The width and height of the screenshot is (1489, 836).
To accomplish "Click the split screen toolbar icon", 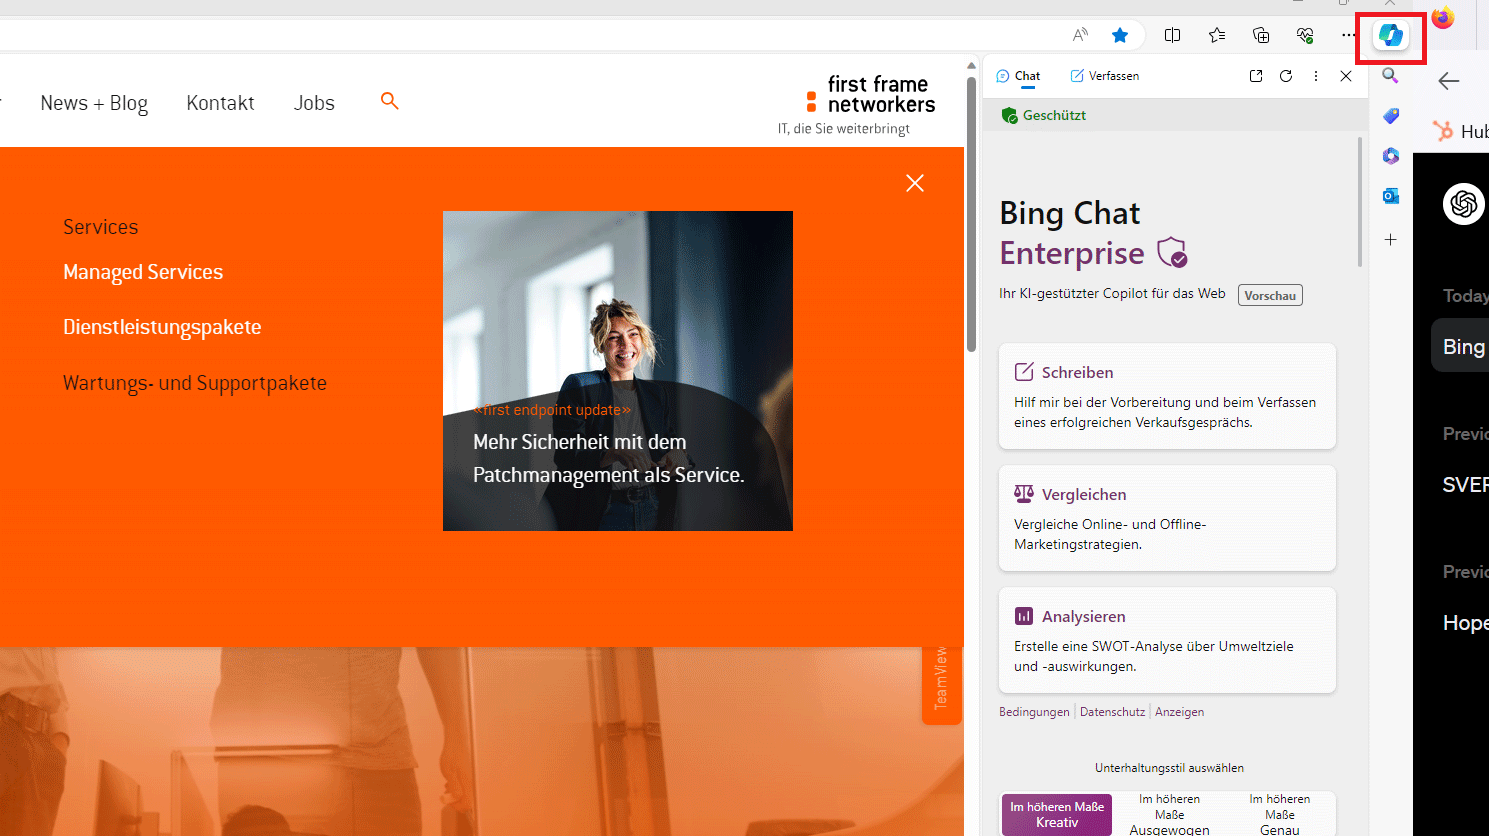I will tap(1173, 36).
